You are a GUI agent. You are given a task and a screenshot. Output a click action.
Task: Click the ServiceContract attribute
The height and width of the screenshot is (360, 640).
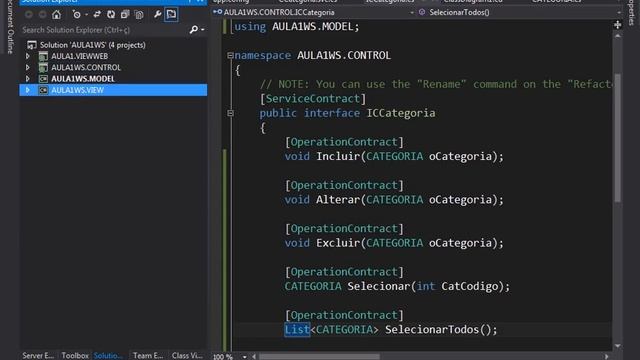(313, 98)
